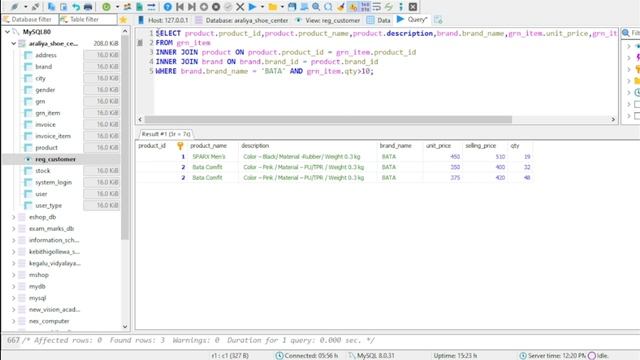Viewport: 640px width, 360px height.
Task: Open the dropdown beside the folder icon
Action: tap(282, 7)
